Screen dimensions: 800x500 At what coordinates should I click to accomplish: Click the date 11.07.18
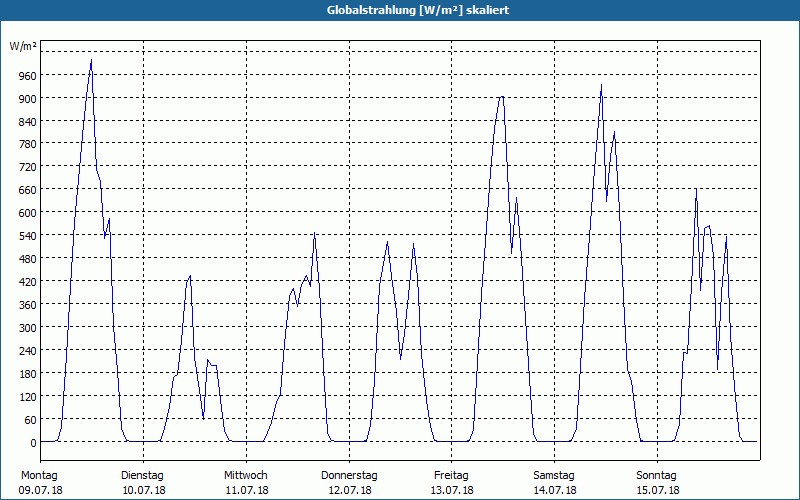point(247,490)
